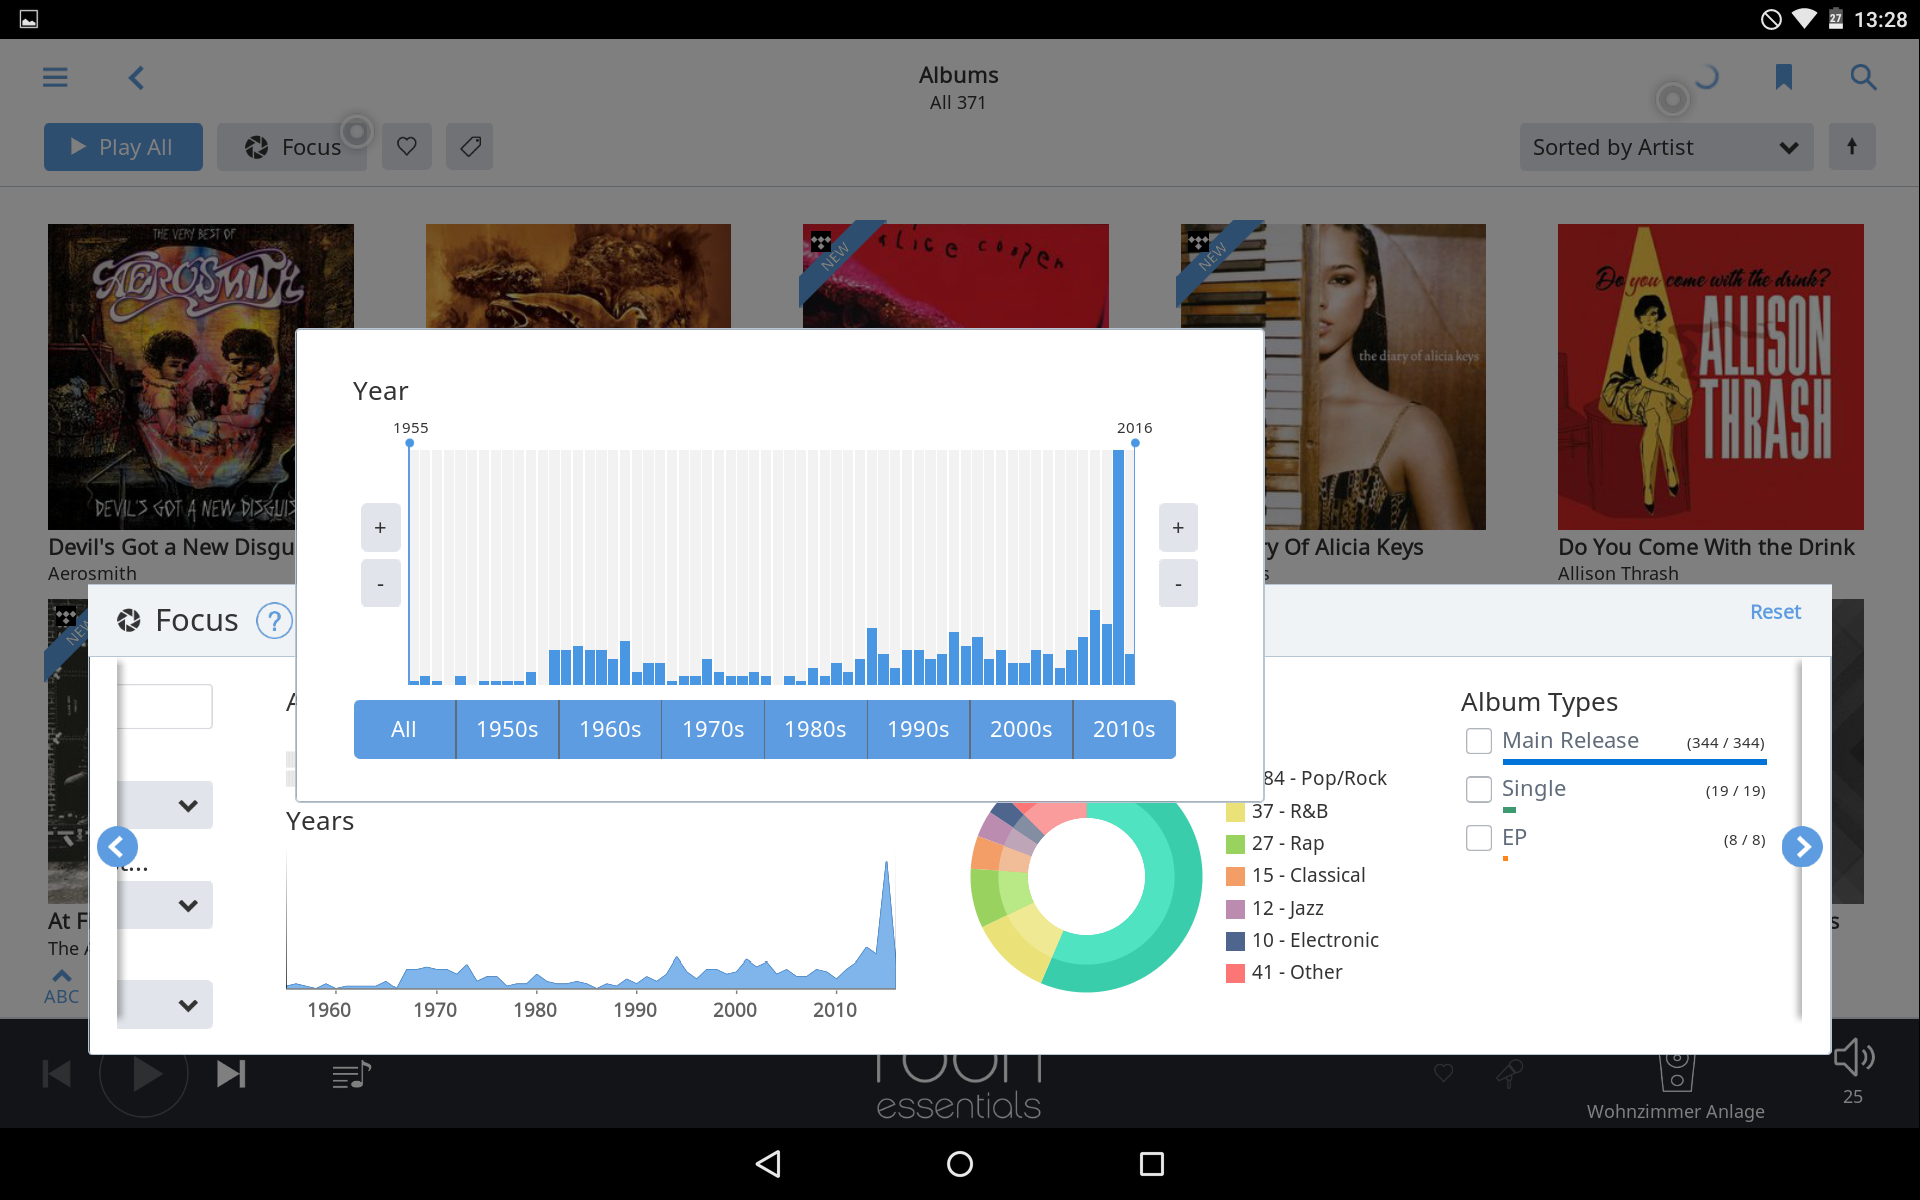Click the Play All button
The width and height of the screenshot is (1920, 1200).
point(123,147)
